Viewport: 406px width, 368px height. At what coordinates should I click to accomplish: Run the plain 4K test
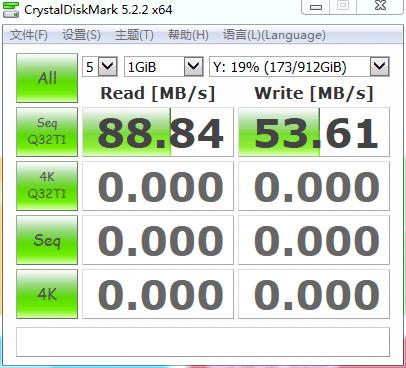pyautogui.click(x=47, y=294)
